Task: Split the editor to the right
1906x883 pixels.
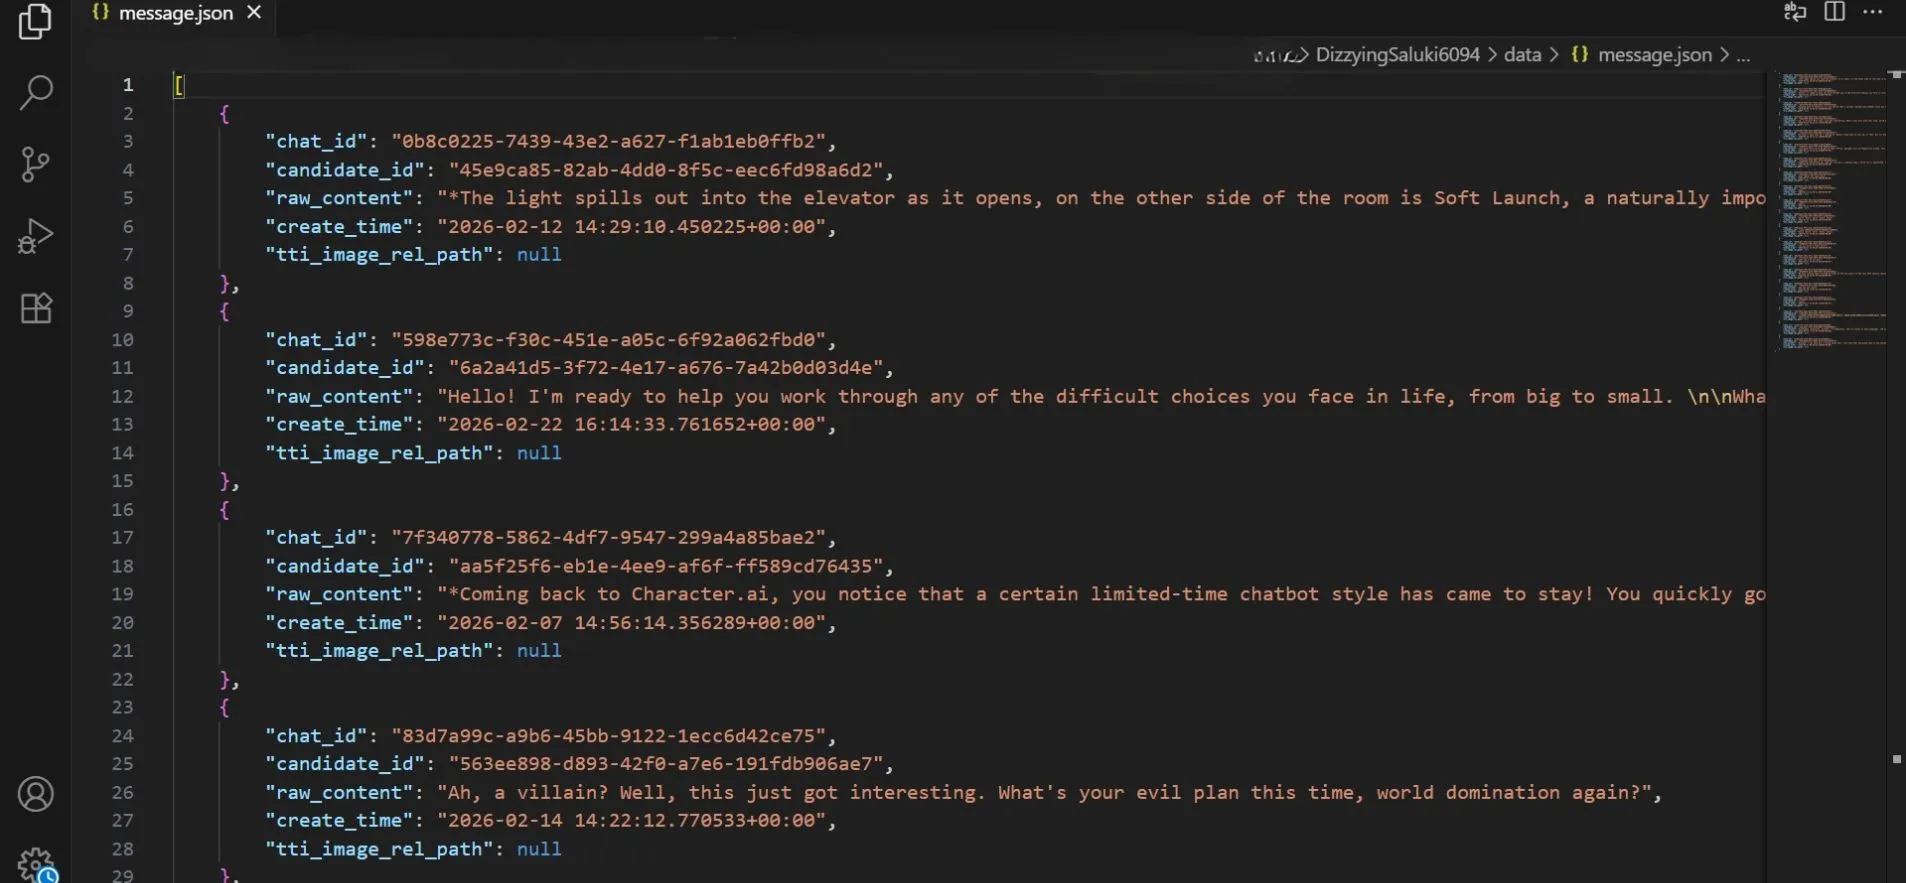Action: coord(1834,12)
